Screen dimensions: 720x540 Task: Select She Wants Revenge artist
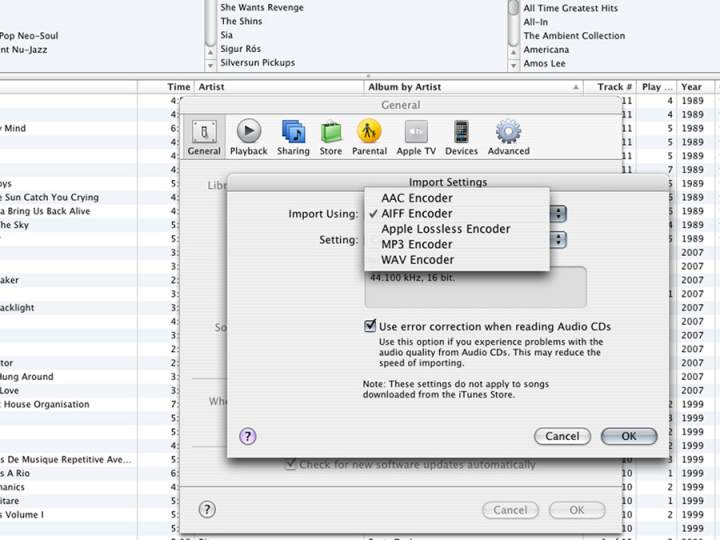pyautogui.click(x=262, y=7)
